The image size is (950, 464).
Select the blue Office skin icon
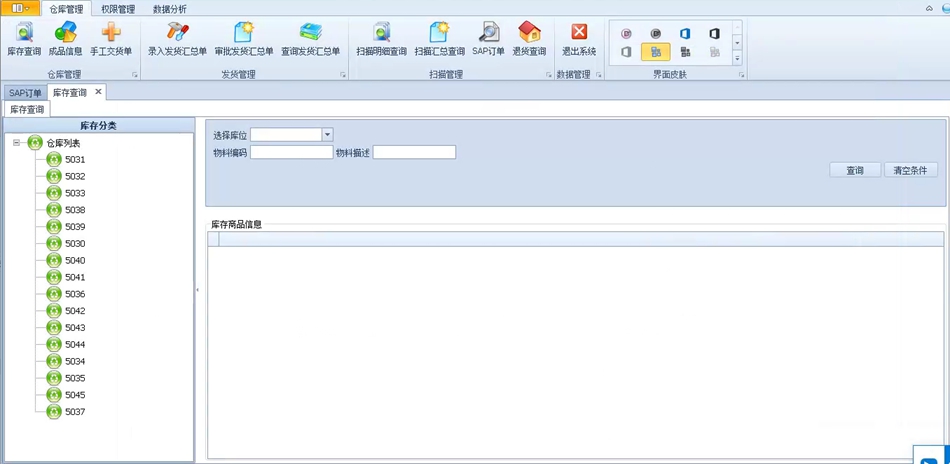tap(685, 34)
